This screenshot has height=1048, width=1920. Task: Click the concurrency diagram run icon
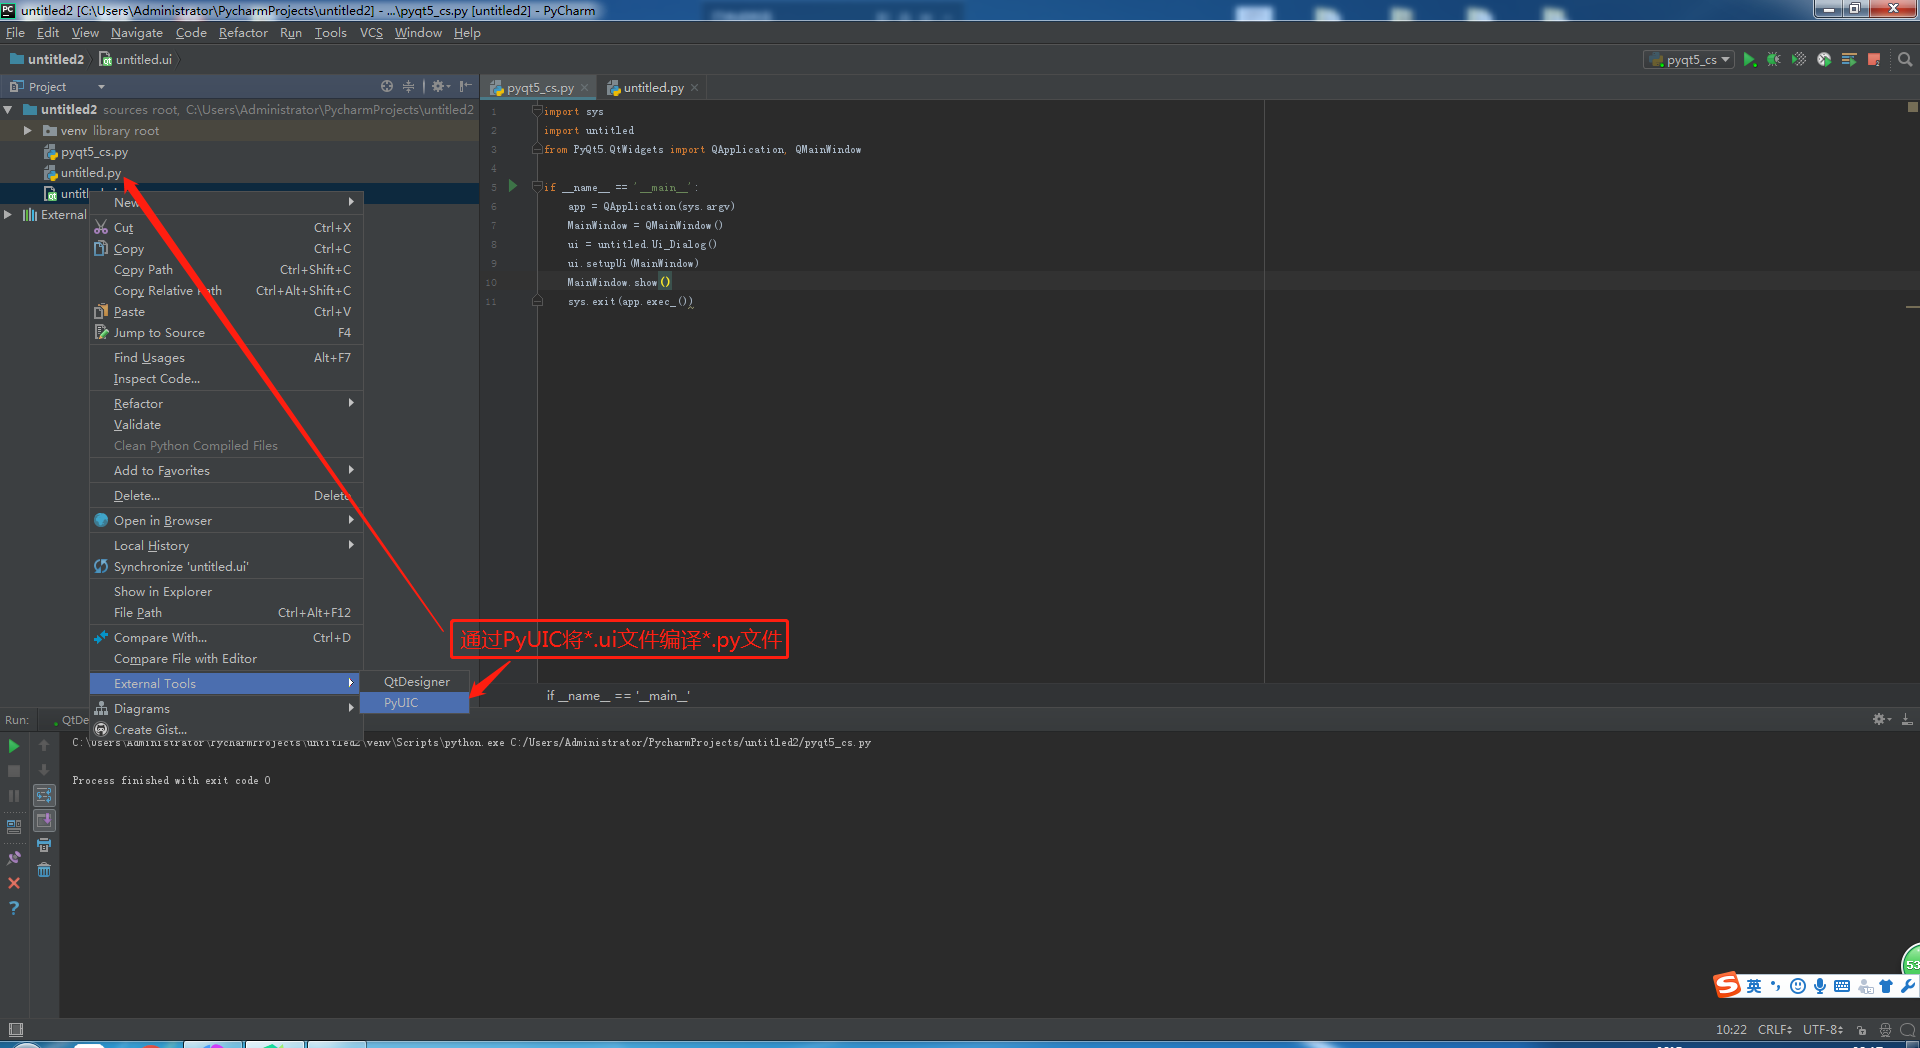pos(1849,60)
